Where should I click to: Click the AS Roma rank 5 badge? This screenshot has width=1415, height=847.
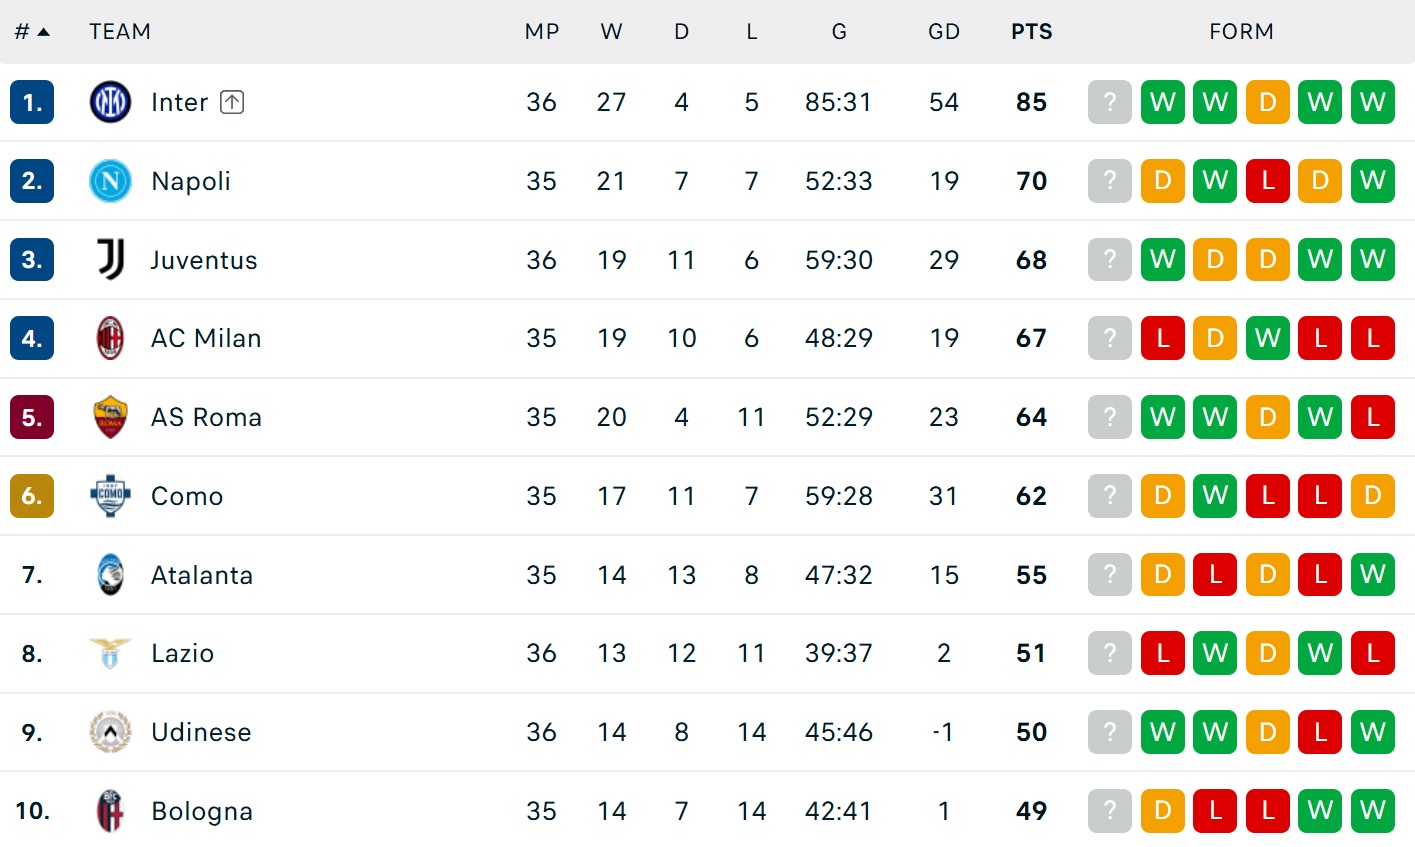point(32,417)
